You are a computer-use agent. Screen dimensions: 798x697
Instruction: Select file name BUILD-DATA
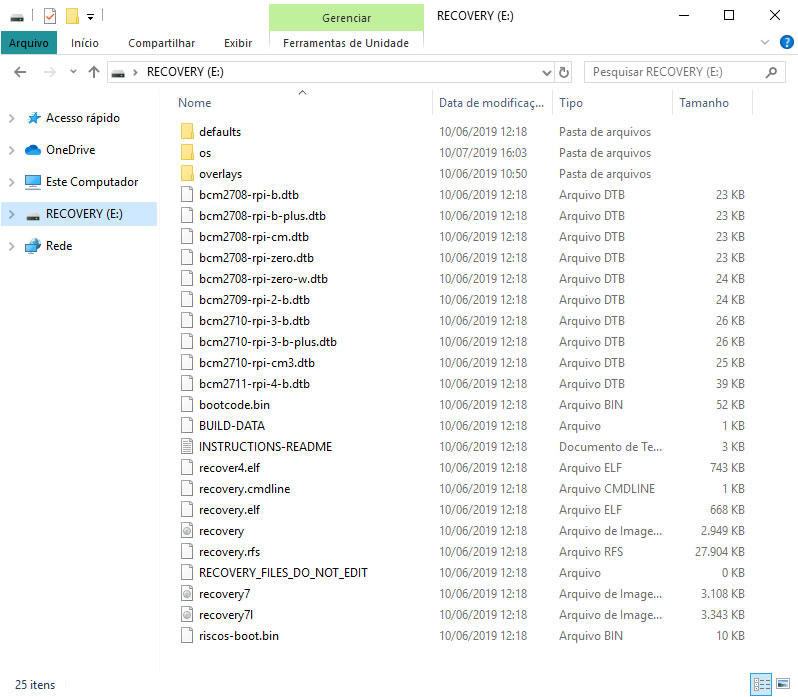coord(232,425)
